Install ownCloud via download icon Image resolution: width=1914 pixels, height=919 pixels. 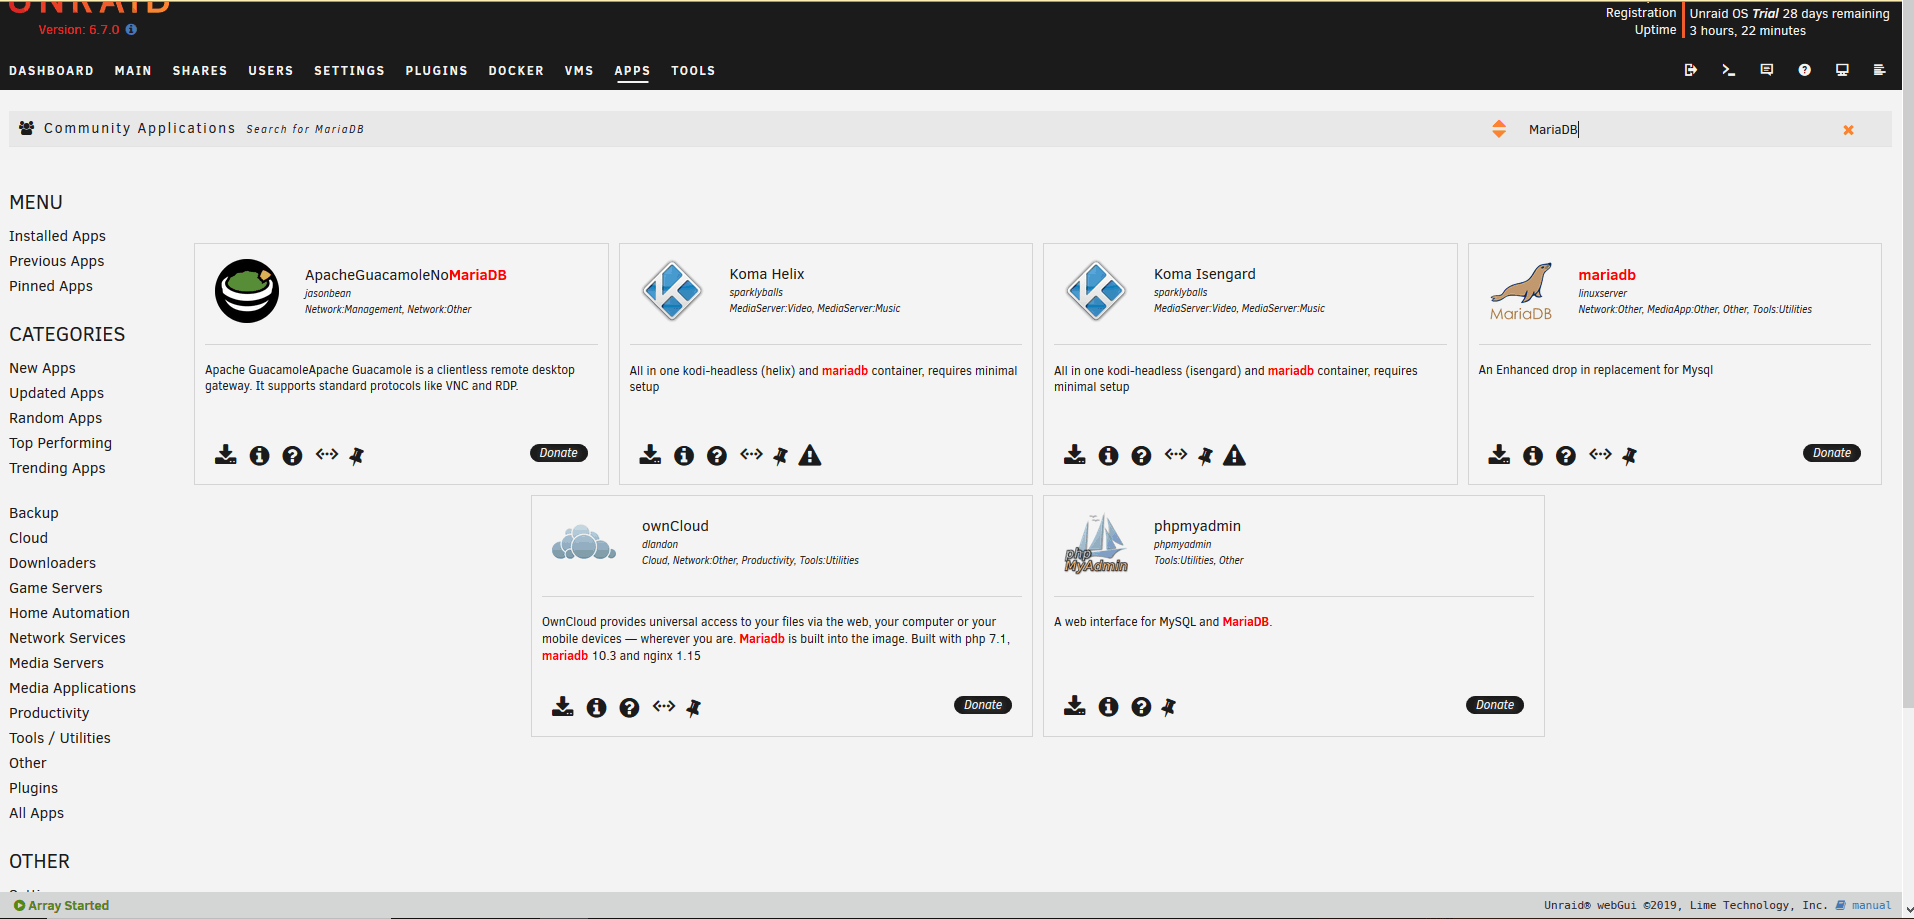[563, 707]
